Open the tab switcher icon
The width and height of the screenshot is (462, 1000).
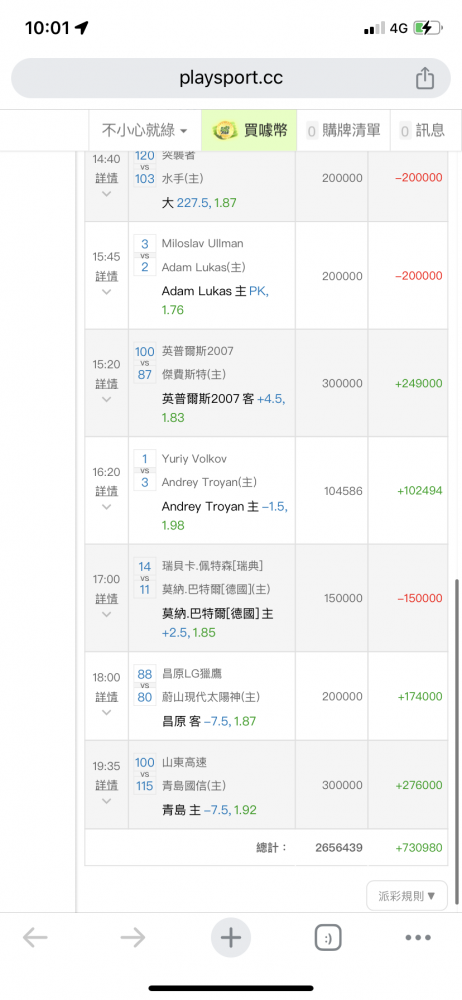point(328,938)
